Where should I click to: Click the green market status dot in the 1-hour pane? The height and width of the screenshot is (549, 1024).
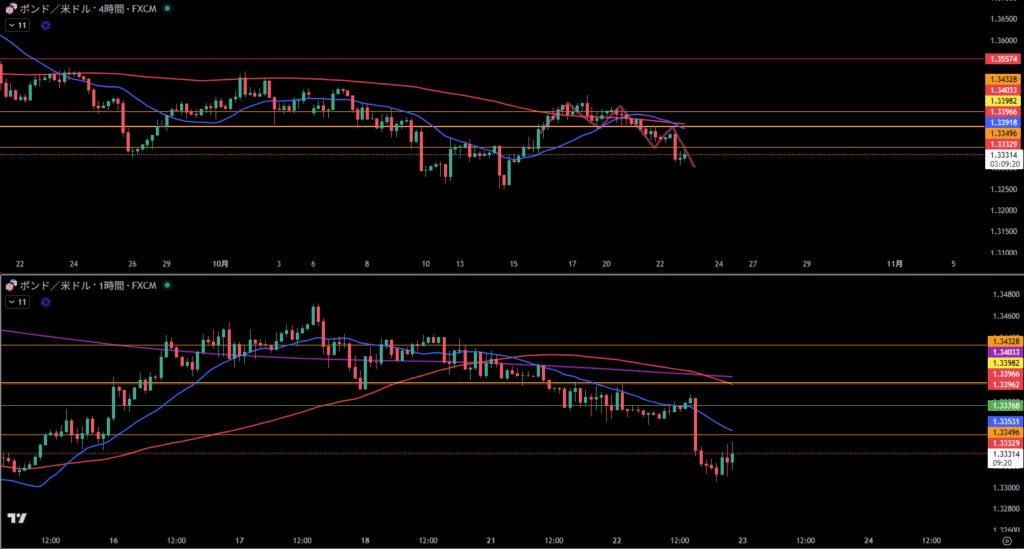point(167,286)
